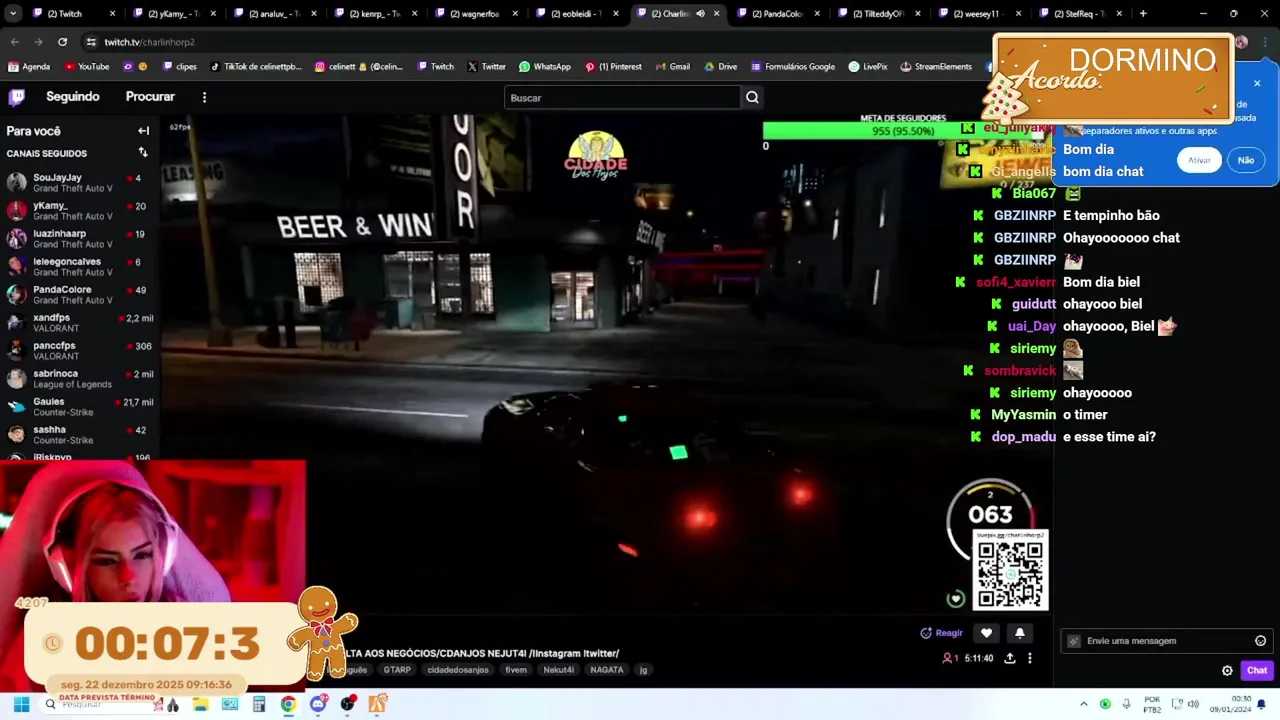Viewport: 1280px width, 720px height.
Task: Open the emote picker in chat
Action: pos(1260,641)
